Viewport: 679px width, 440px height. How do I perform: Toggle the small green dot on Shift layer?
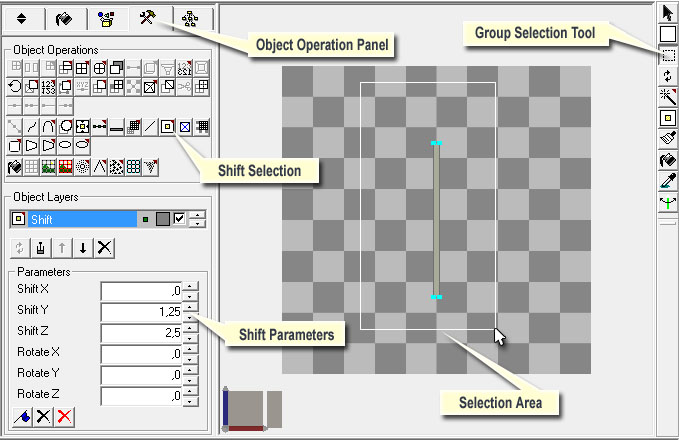point(146,219)
